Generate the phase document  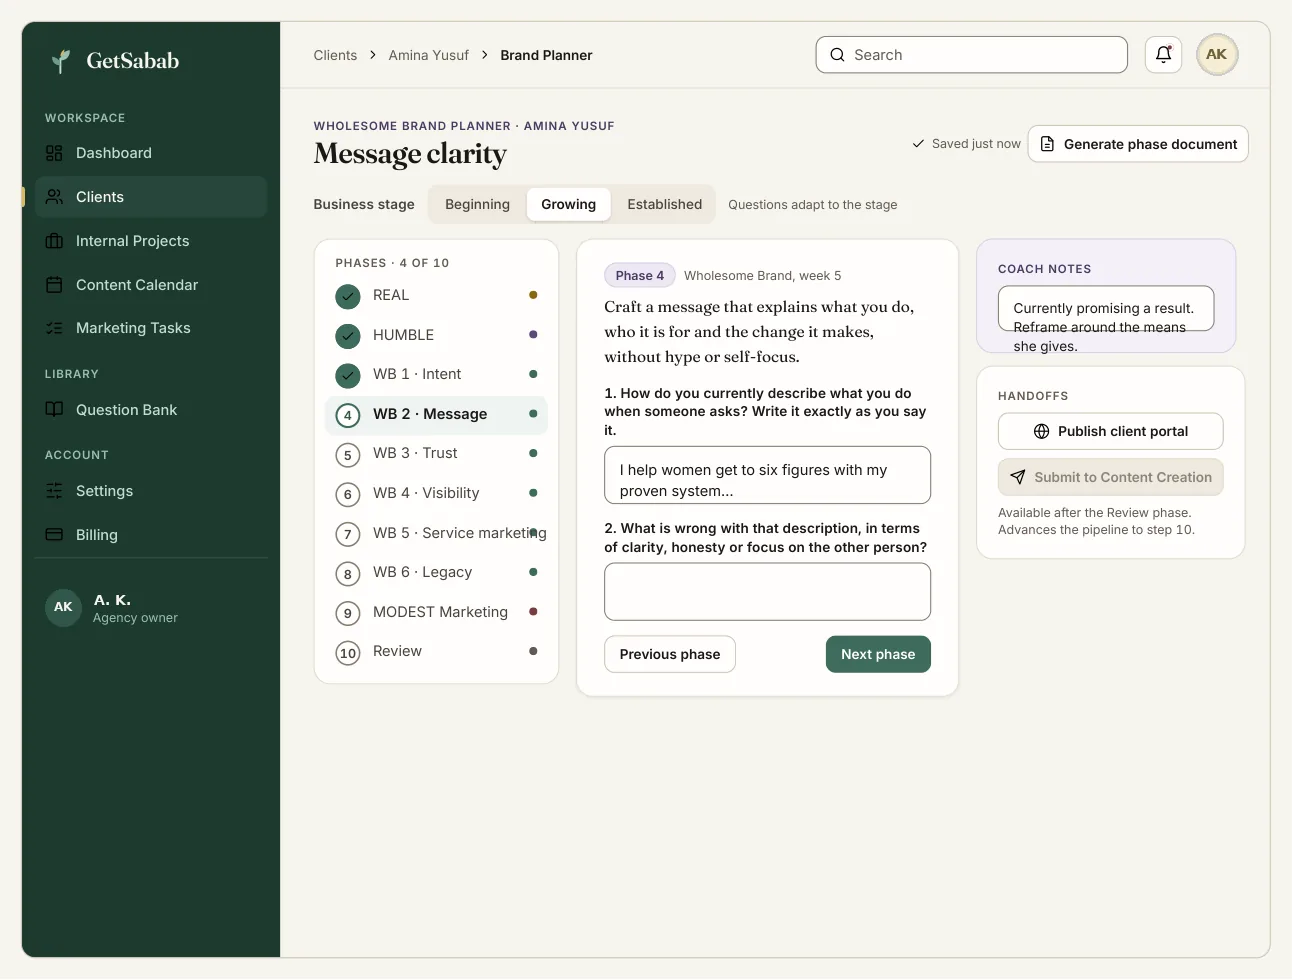pyautogui.click(x=1138, y=144)
